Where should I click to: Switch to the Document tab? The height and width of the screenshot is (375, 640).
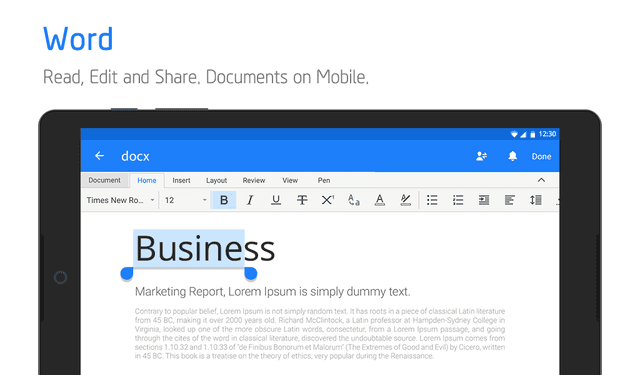pyautogui.click(x=104, y=180)
